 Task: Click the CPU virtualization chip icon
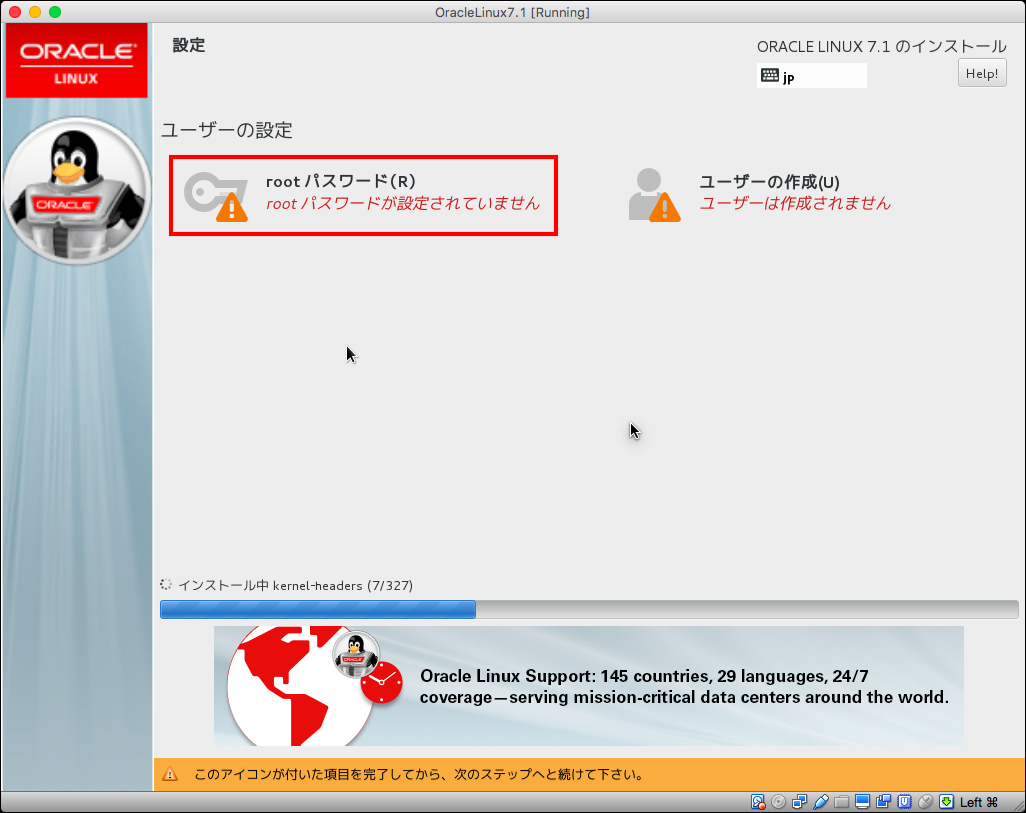tap(904, 802)
